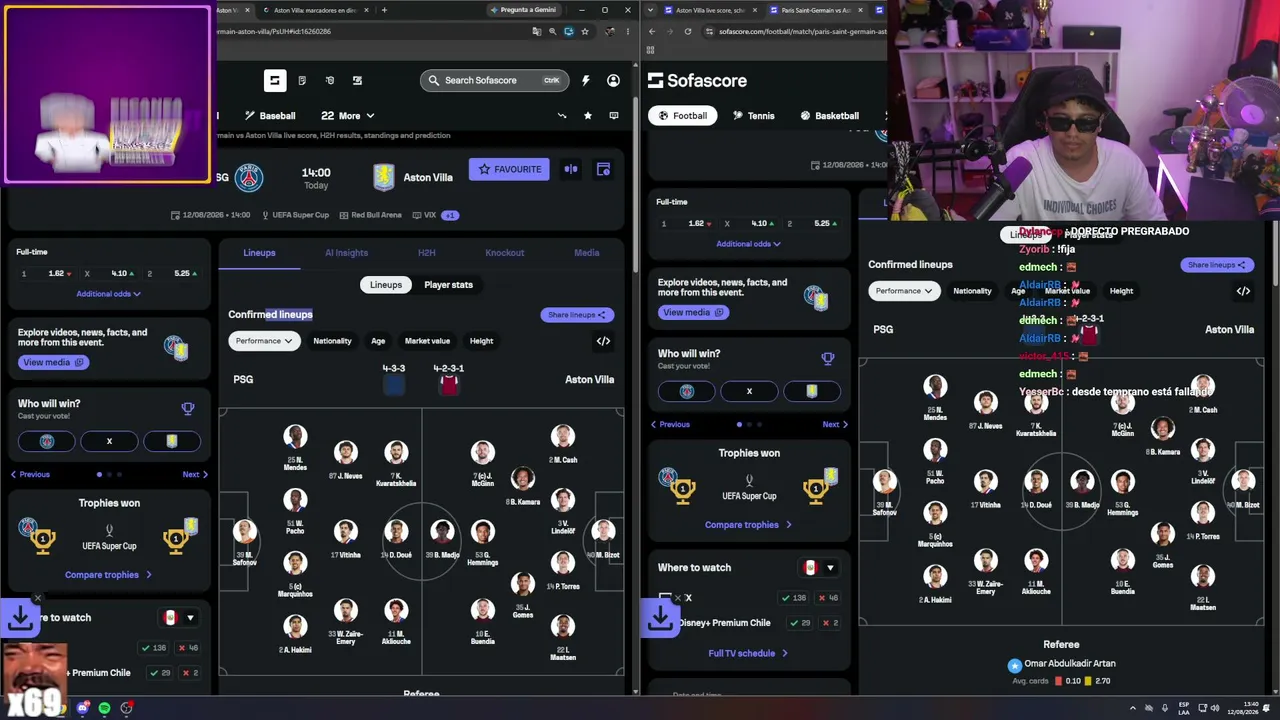Switch to Player stats toggle in left window
1280x720 pixels.
pos(448,285)
